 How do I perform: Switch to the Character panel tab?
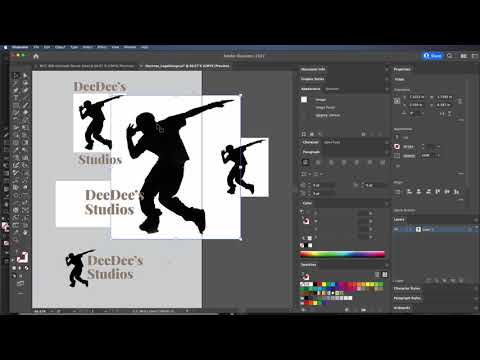pos(310,142)
